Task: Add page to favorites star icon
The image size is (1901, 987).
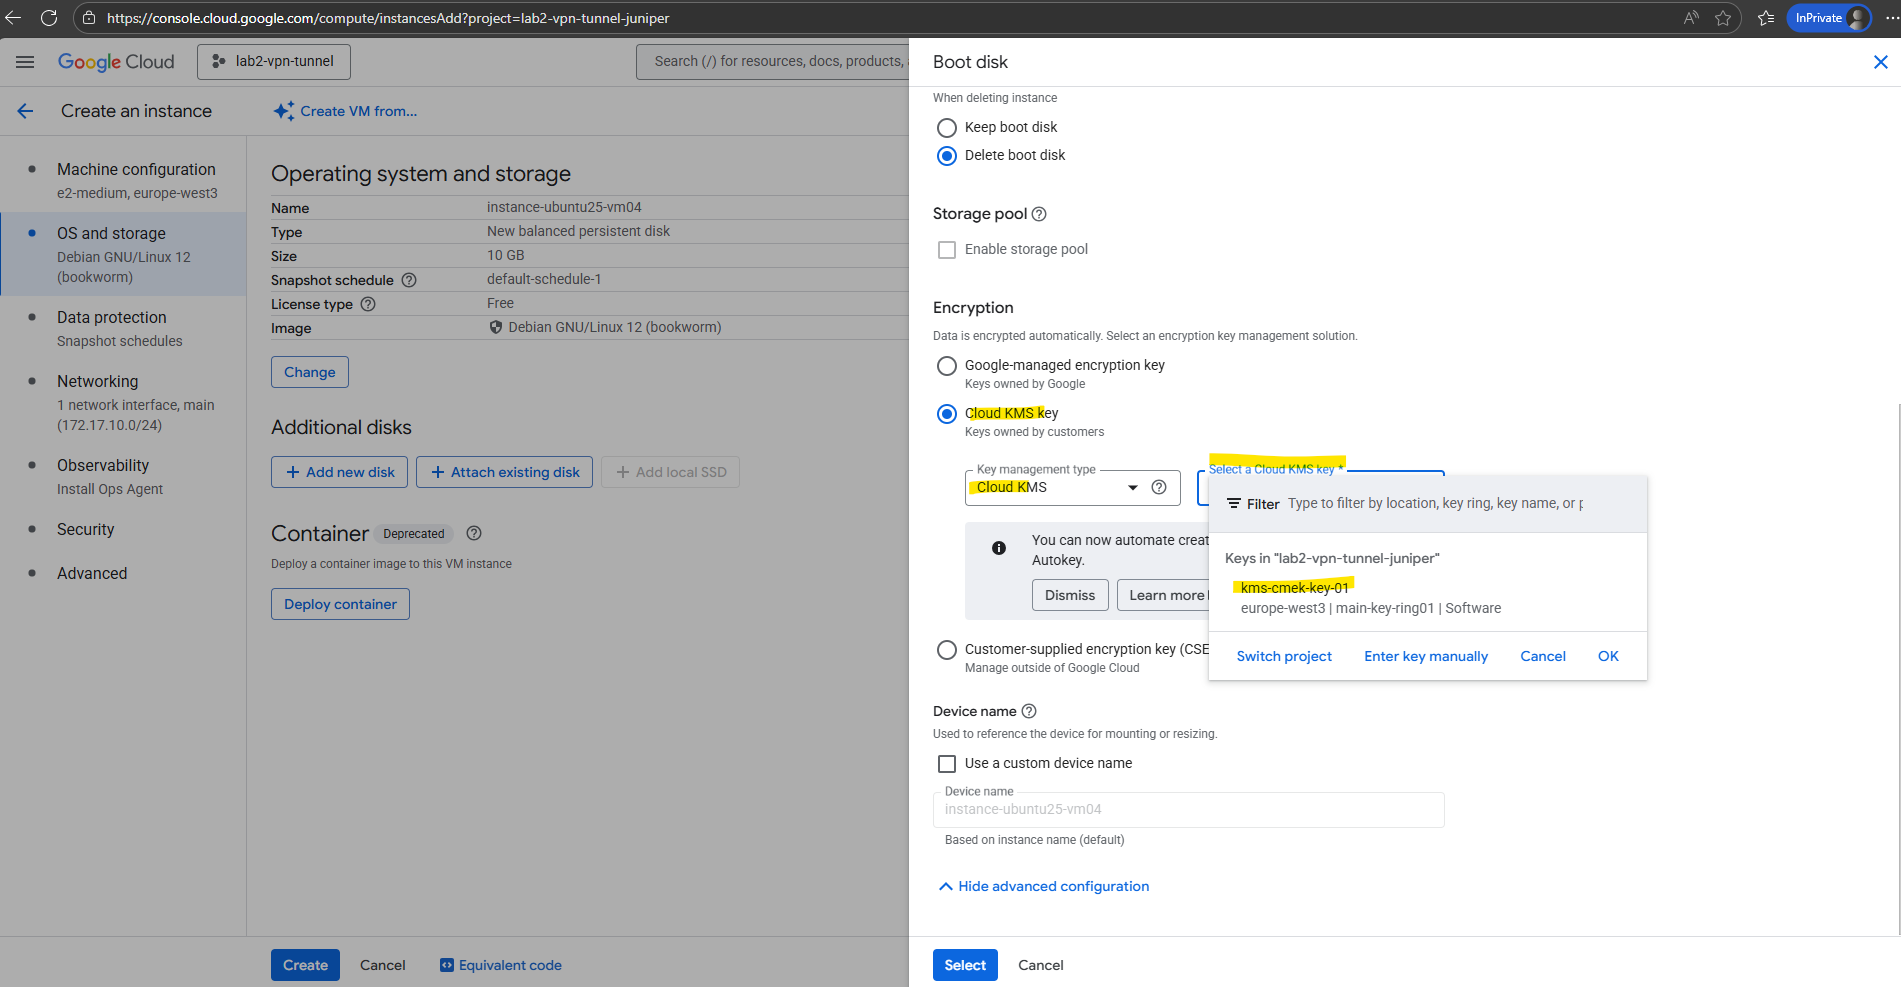Action: (x=1723, y=18)
